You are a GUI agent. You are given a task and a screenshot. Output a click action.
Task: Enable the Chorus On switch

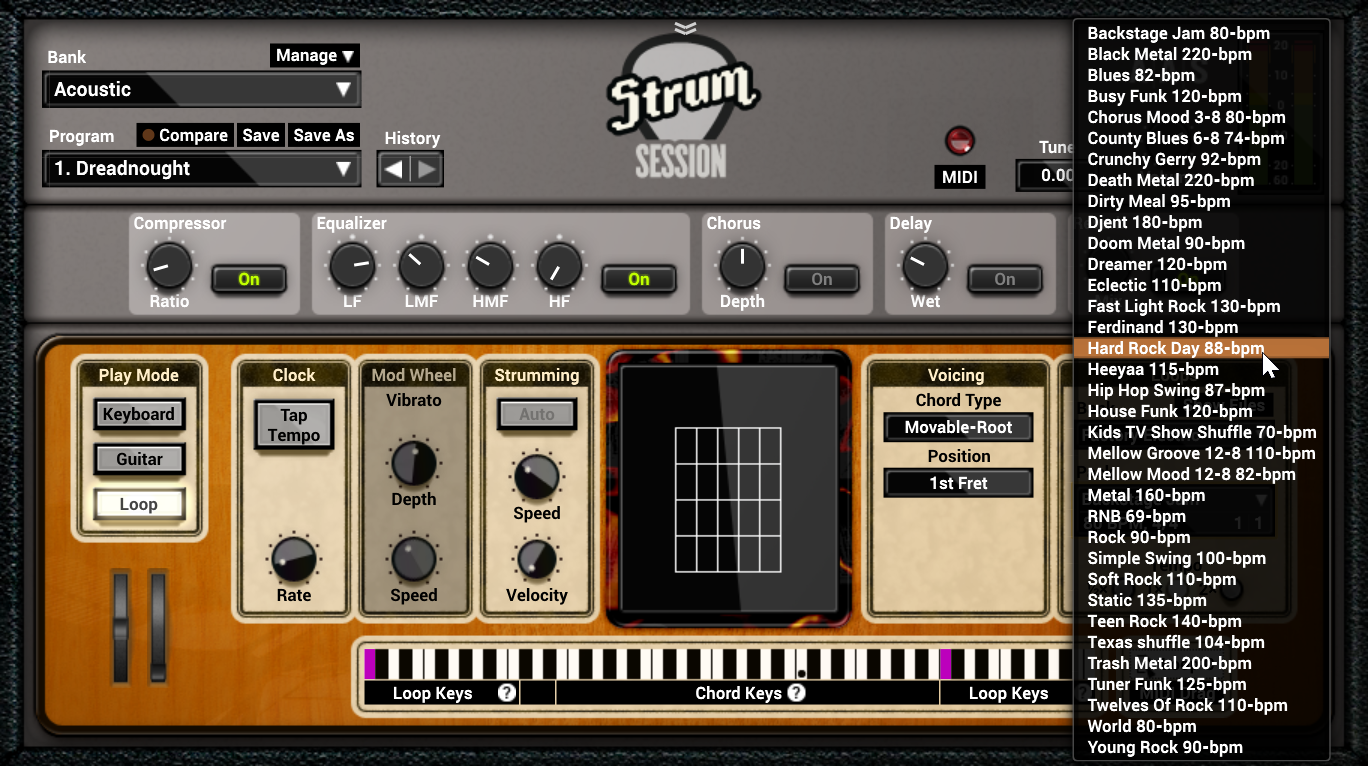[821, 279]
